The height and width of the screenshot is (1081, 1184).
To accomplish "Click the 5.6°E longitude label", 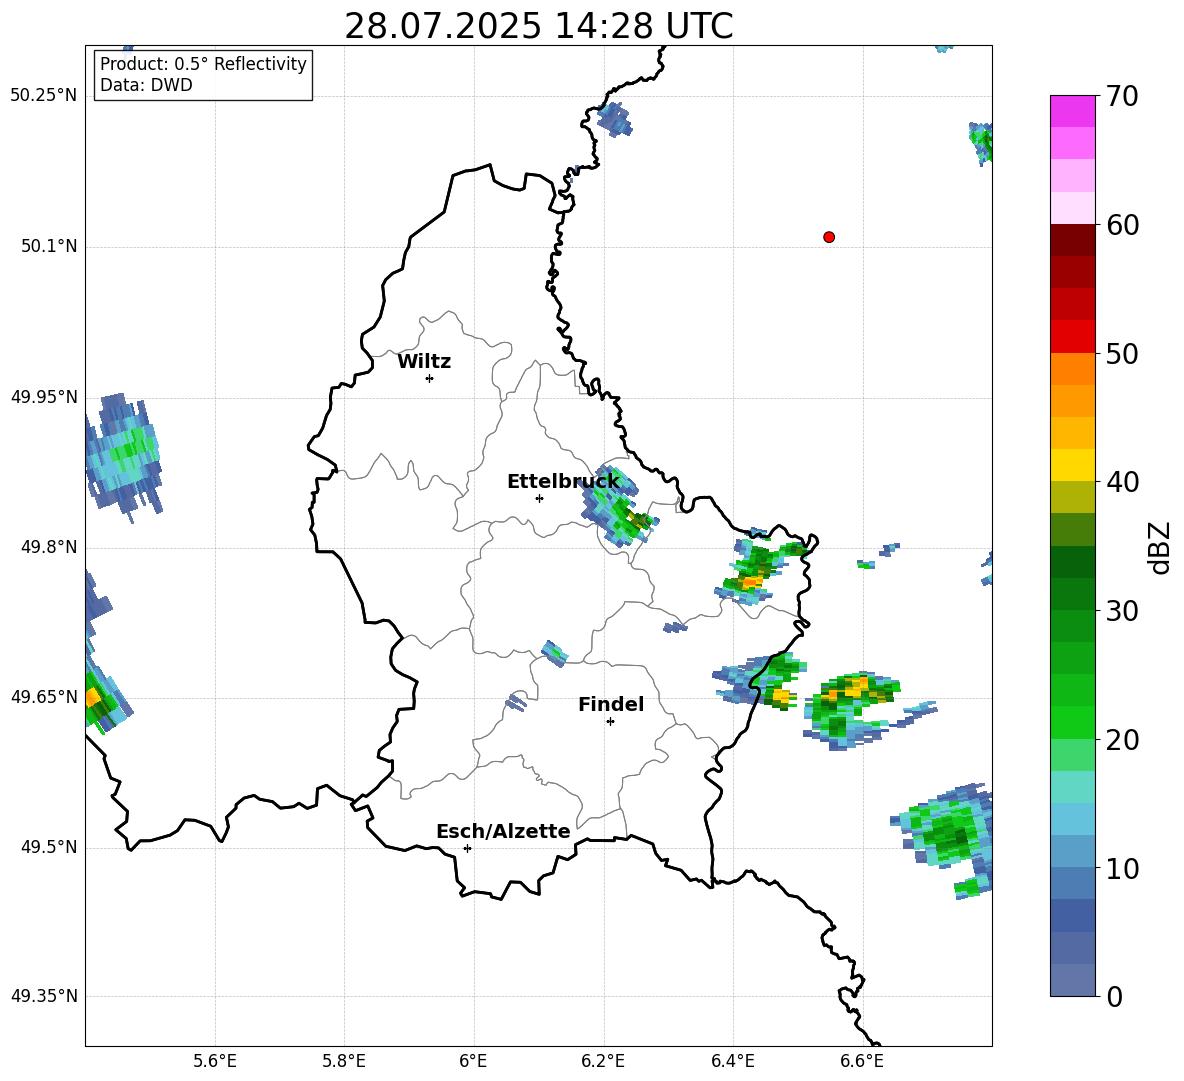I will coord(215,1061).
